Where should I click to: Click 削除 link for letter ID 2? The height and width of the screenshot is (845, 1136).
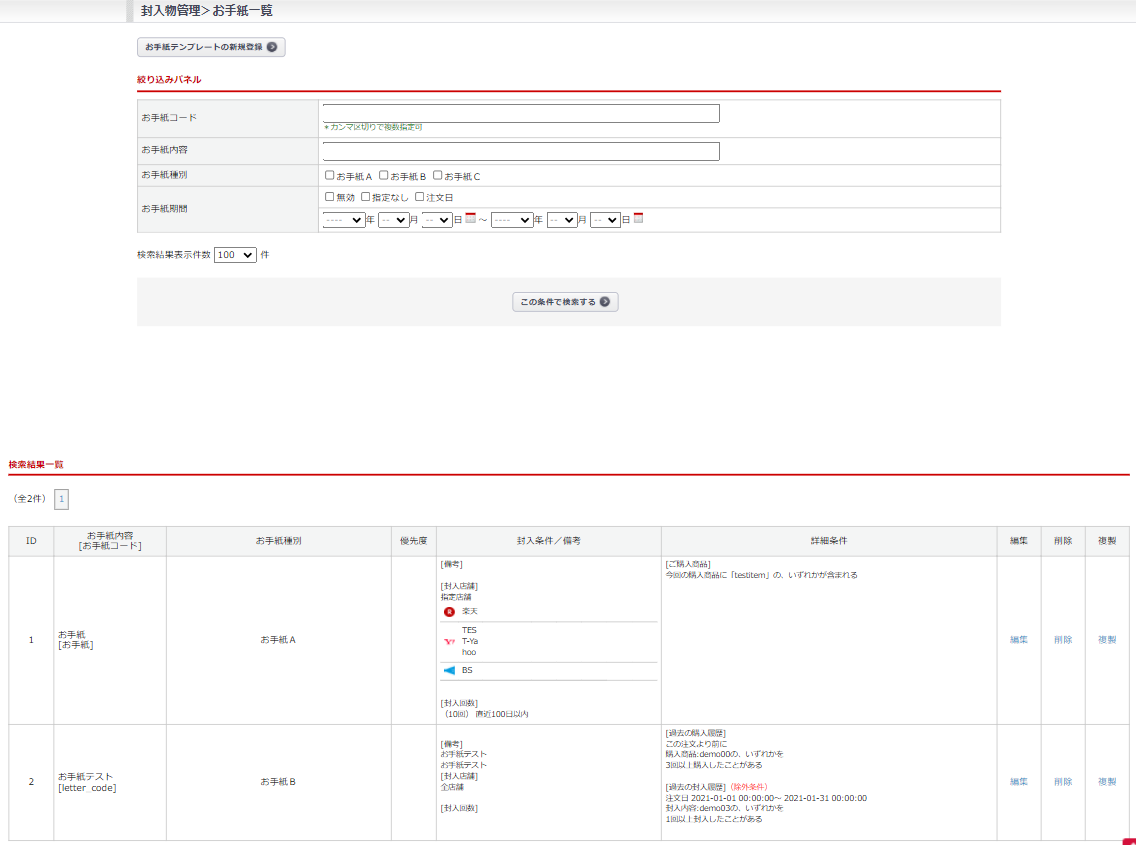[x=1062, y=782]
